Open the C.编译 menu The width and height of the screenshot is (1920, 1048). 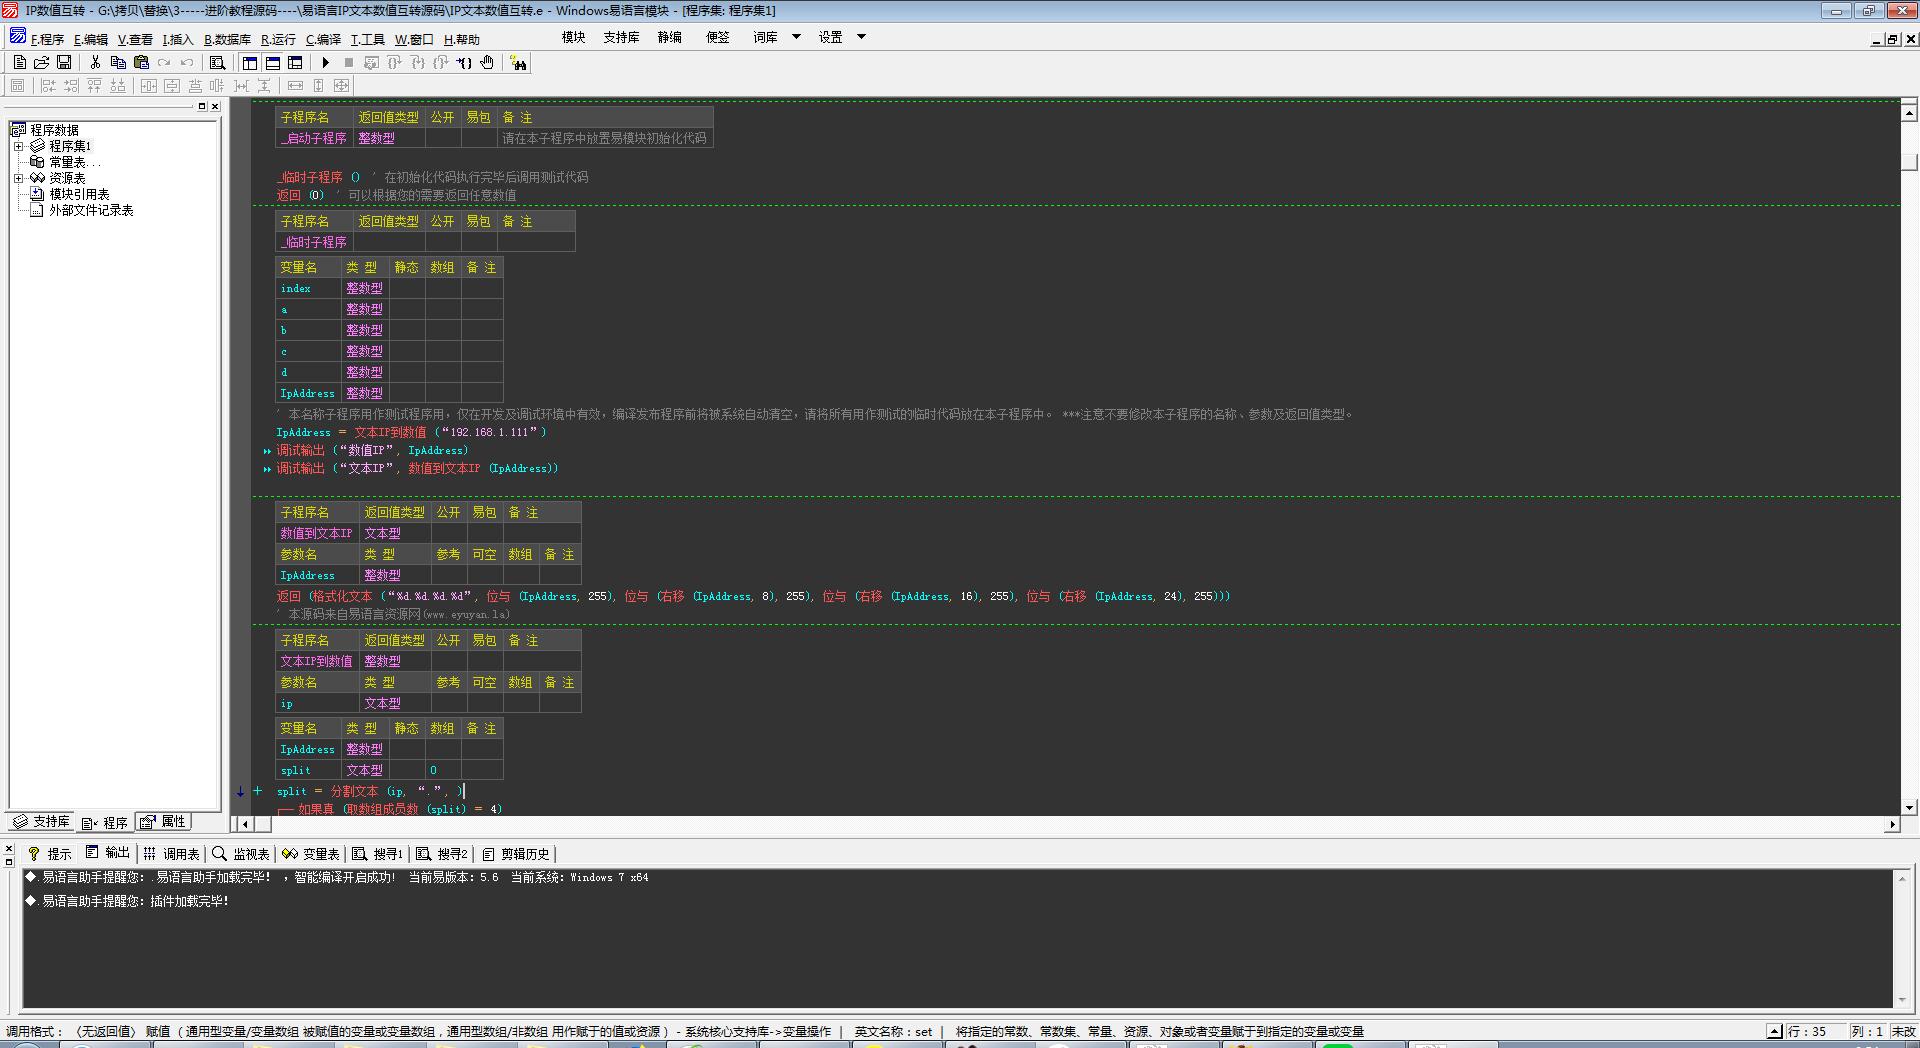[323, 39]
